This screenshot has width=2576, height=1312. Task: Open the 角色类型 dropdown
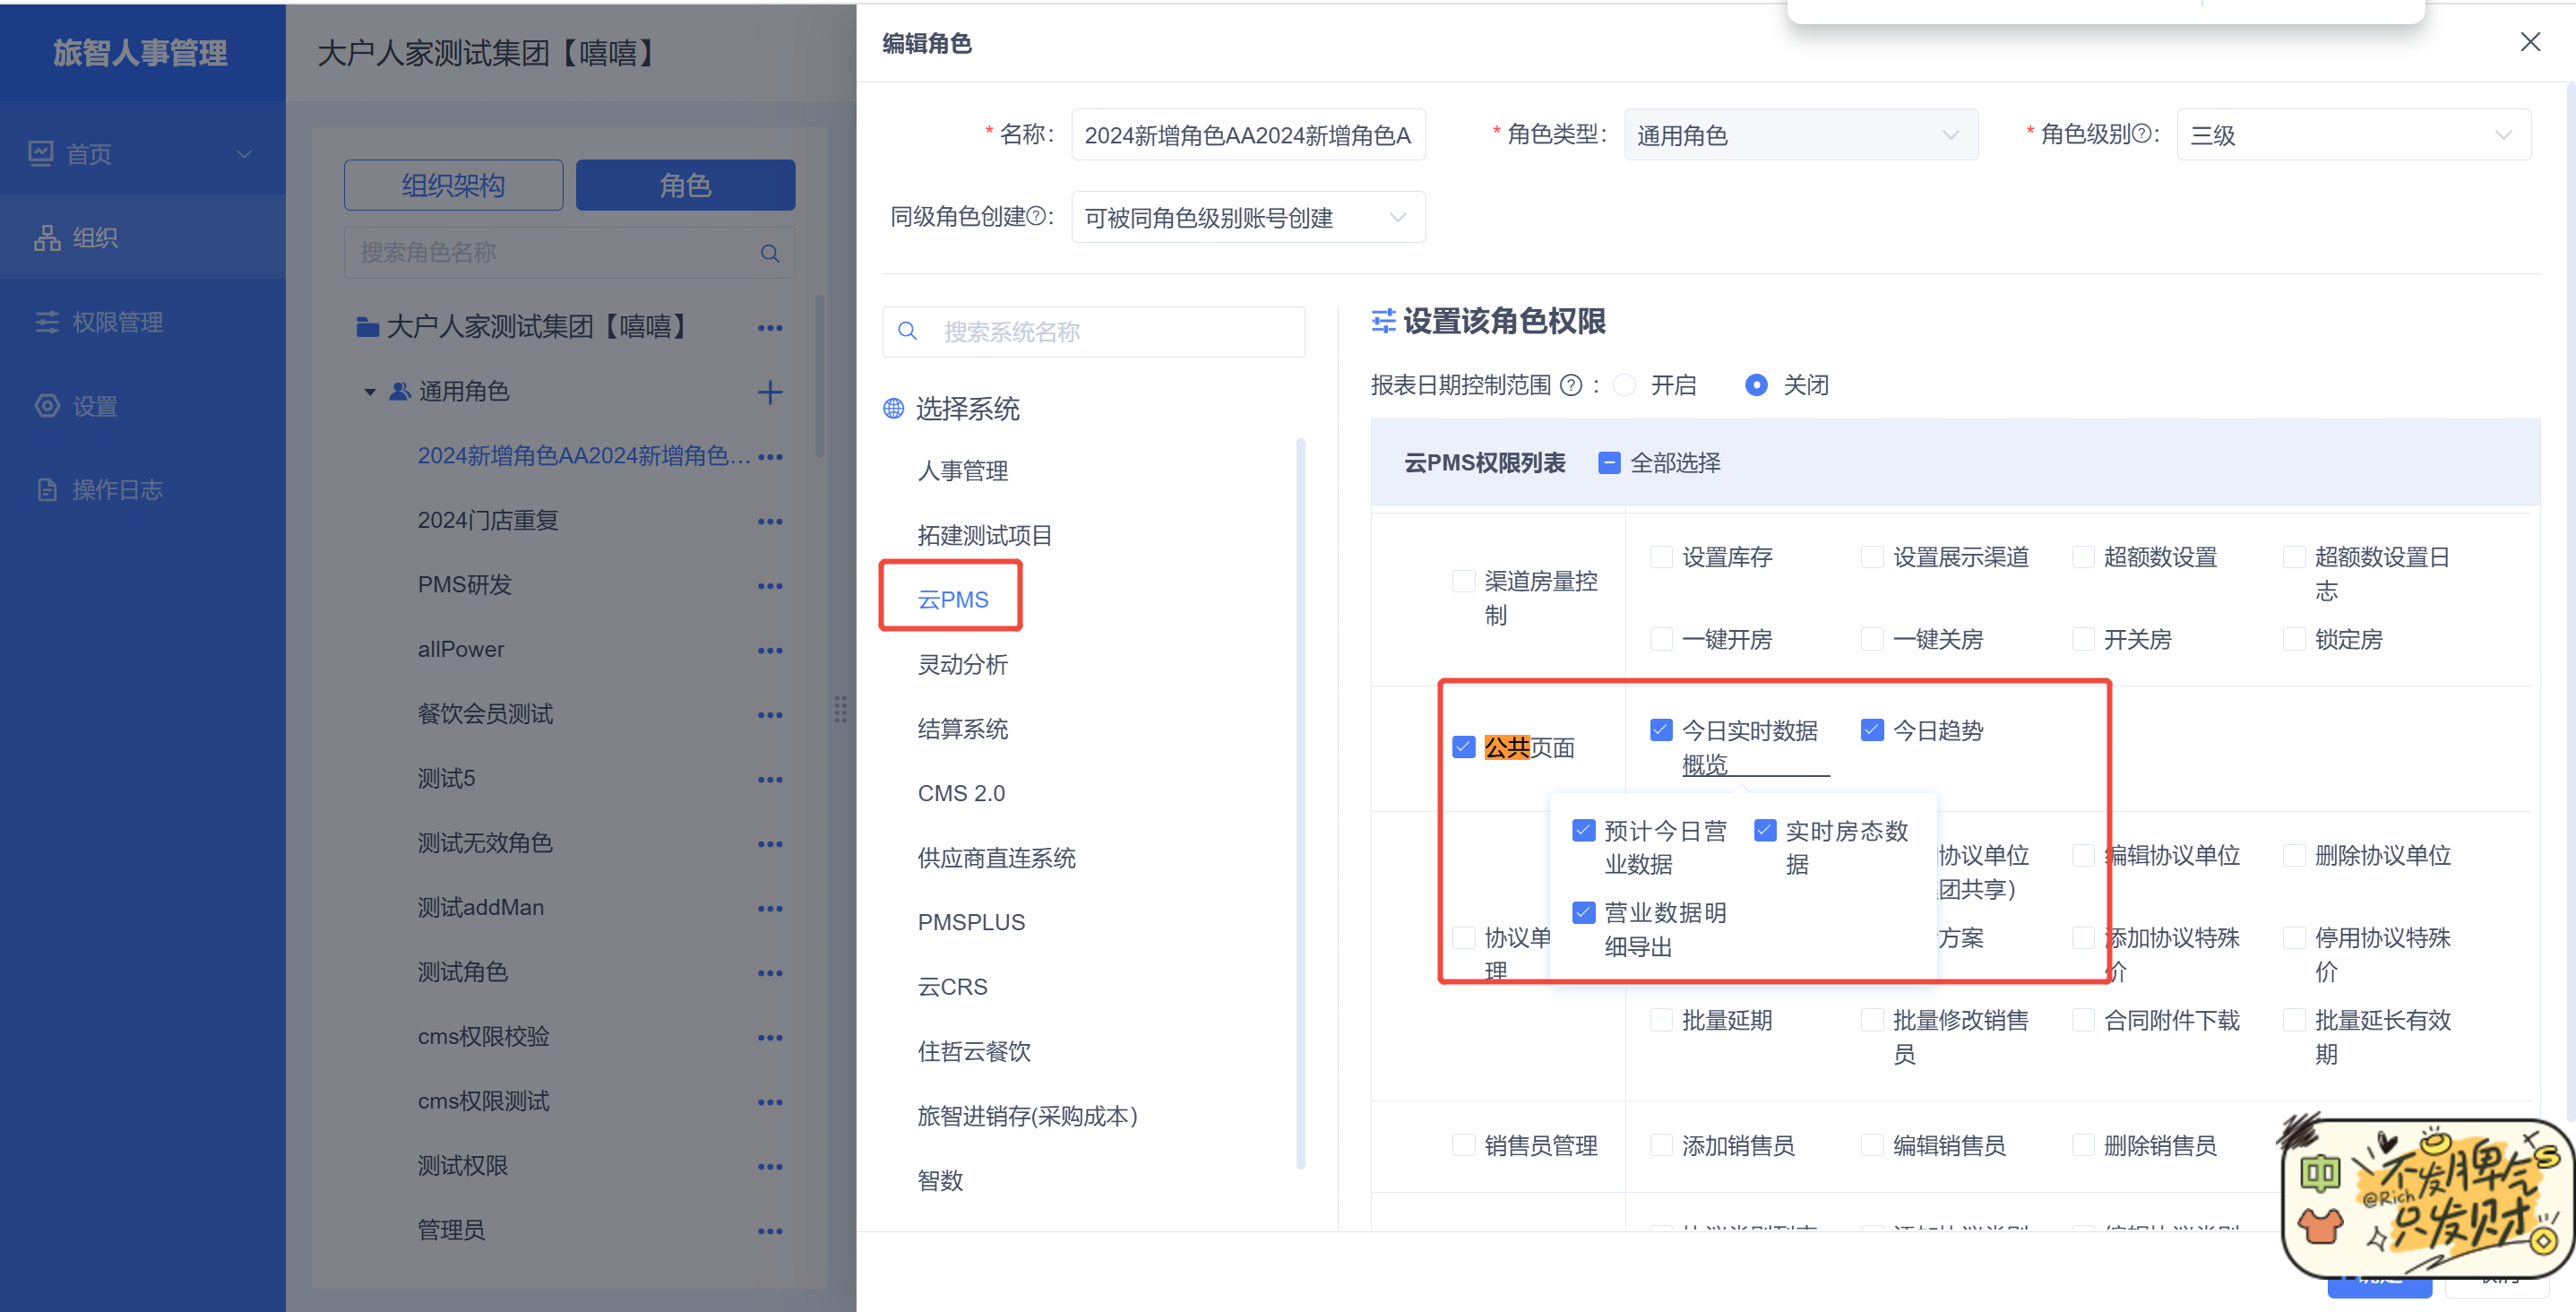tap(1800, 134)
